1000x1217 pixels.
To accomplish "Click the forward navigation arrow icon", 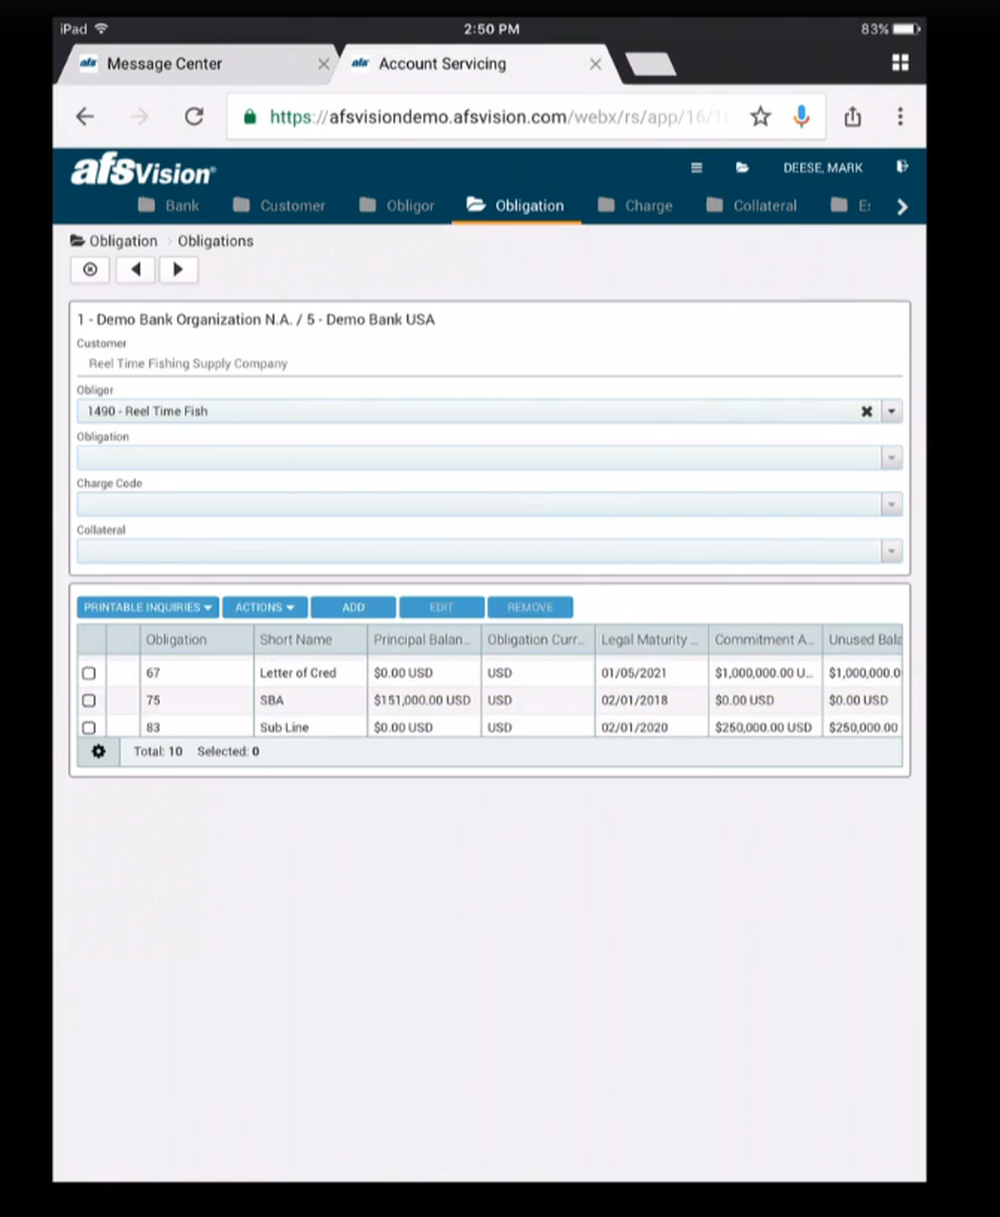I will point(178,269).
